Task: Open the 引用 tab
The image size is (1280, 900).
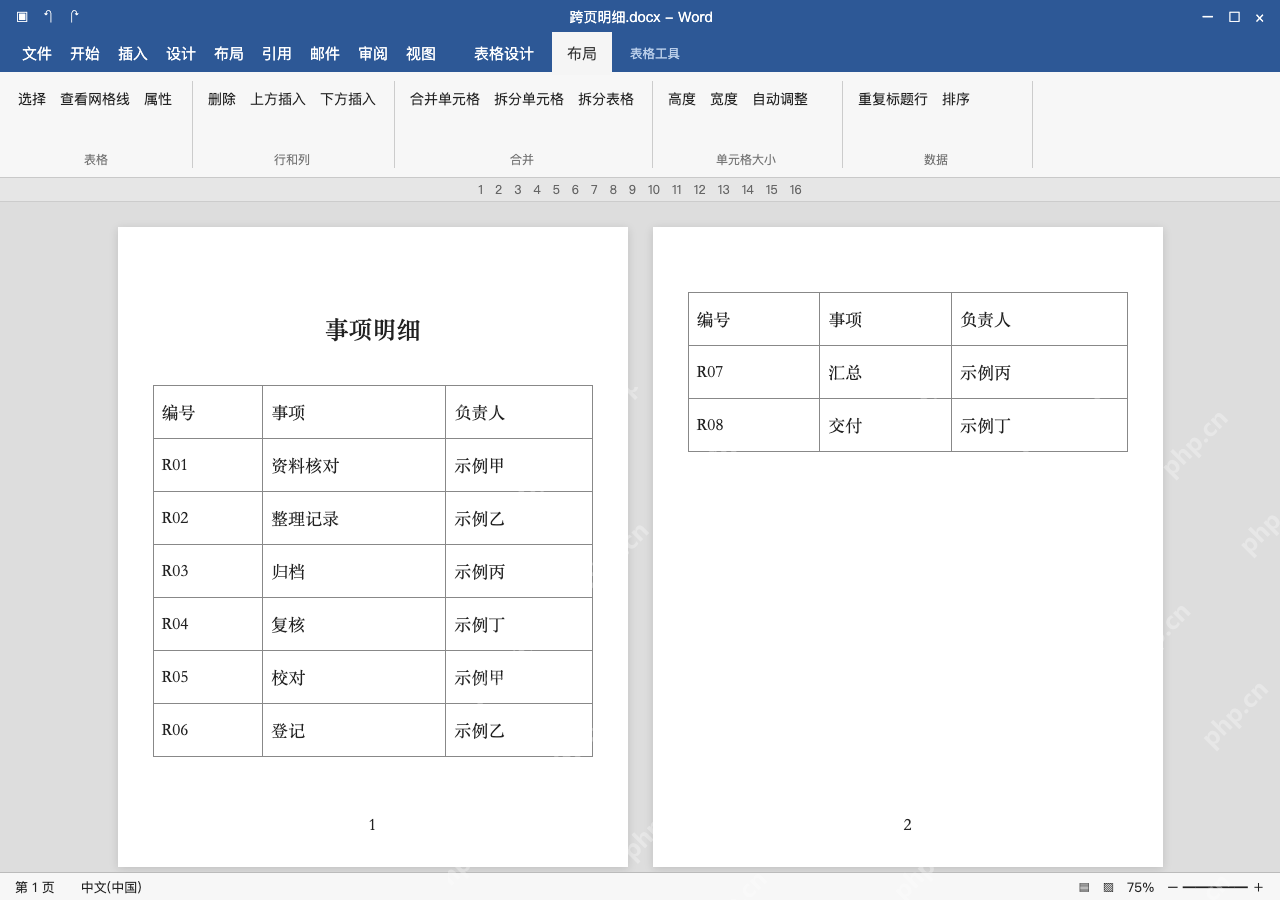Action: click(277, 54)
